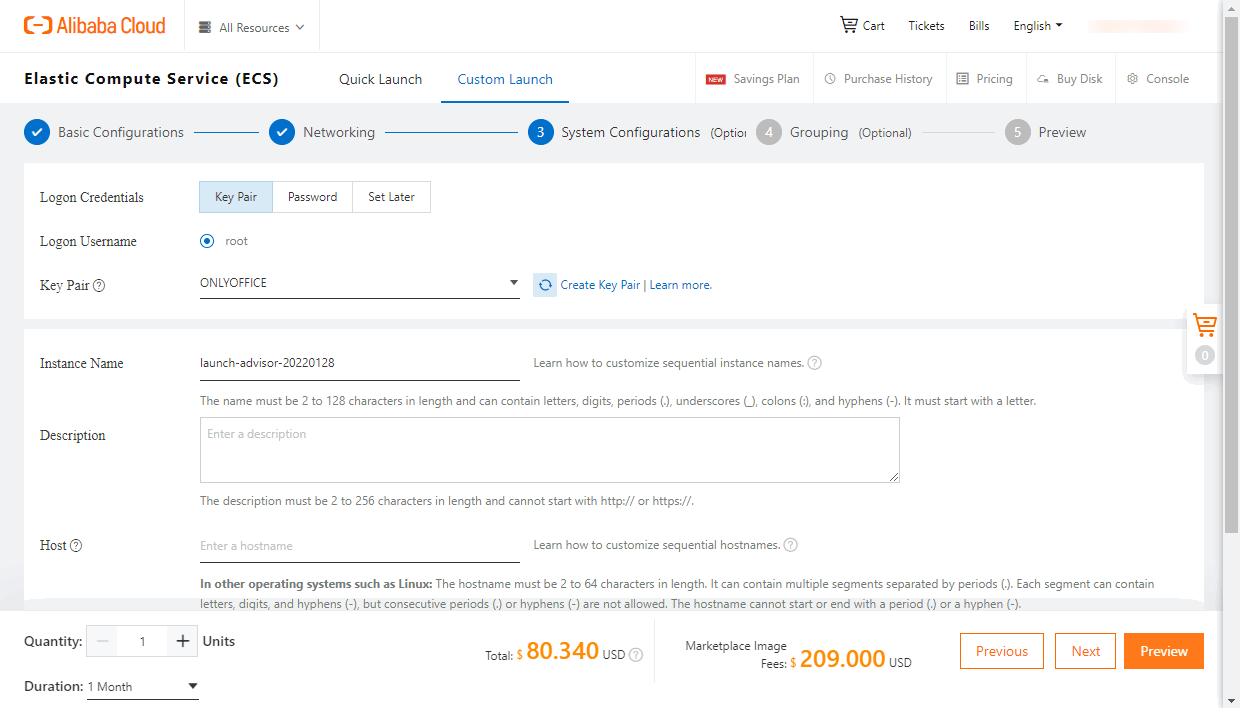
Task: Select the root logon username
Action: [207, 241]
